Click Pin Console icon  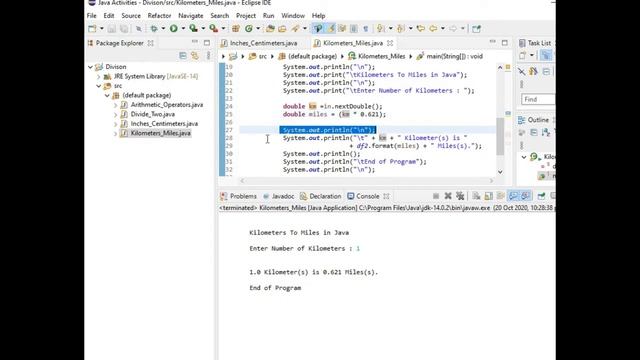(x=541, y=196)
